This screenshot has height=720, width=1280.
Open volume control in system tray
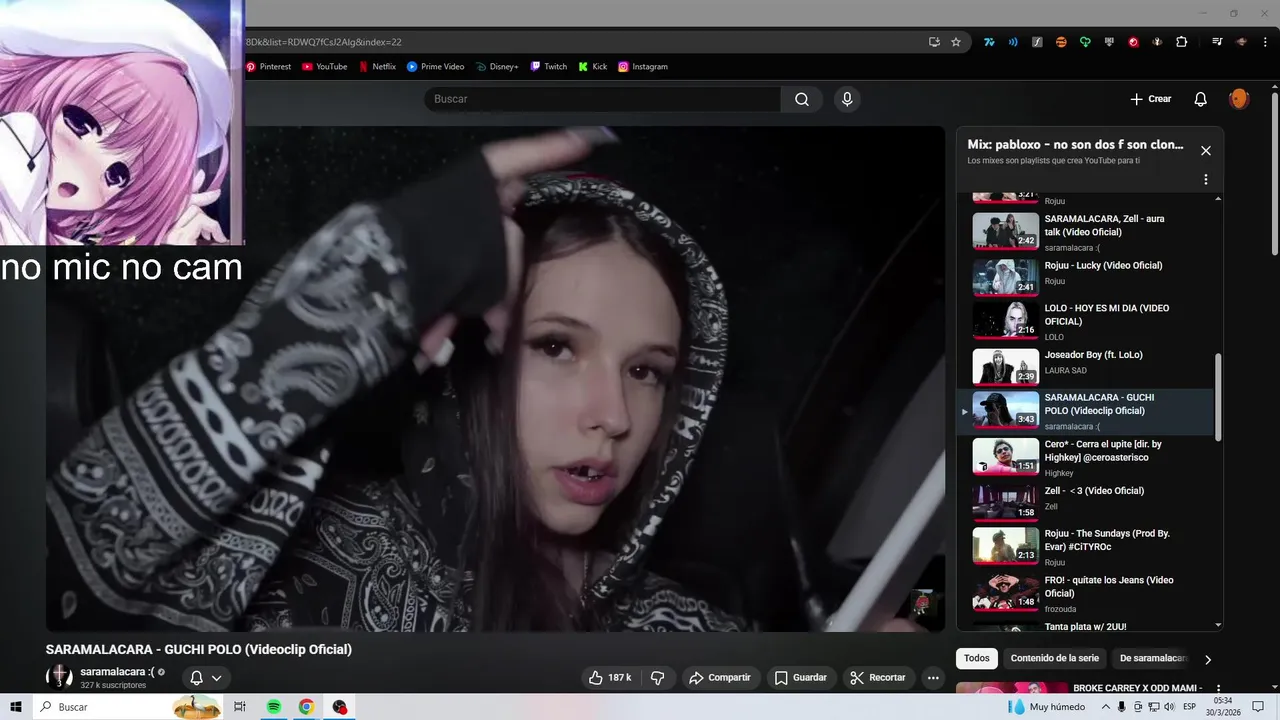click(1169, 707)
